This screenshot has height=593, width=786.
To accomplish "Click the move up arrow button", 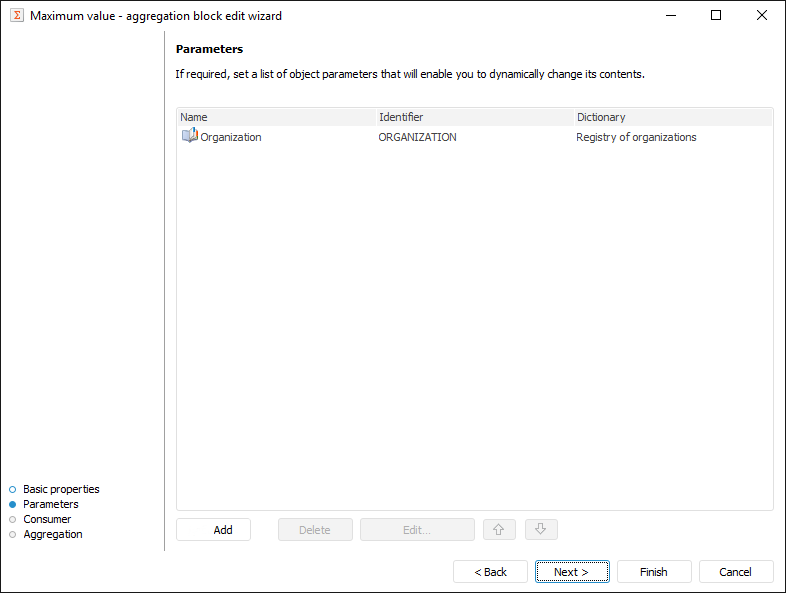I will 498,530.
